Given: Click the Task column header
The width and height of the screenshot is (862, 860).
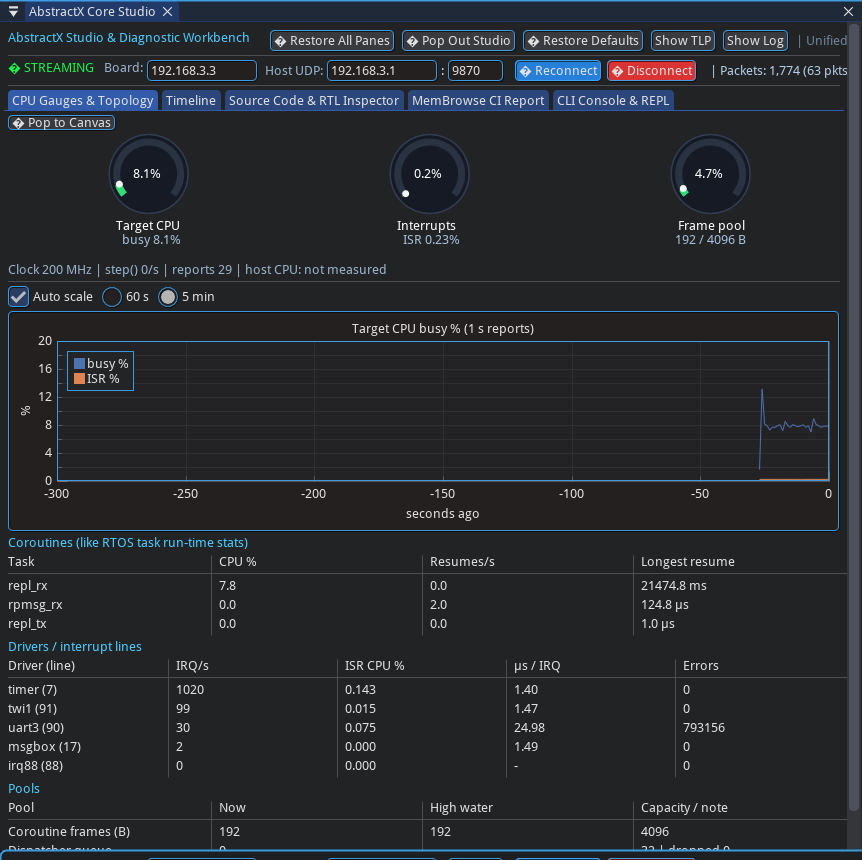Looking at the screenshot, I should click(21, 562).
